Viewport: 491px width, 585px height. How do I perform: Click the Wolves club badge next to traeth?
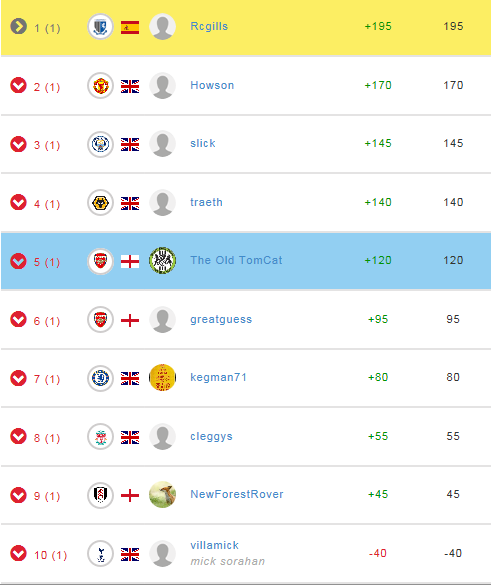pos(100,203)
